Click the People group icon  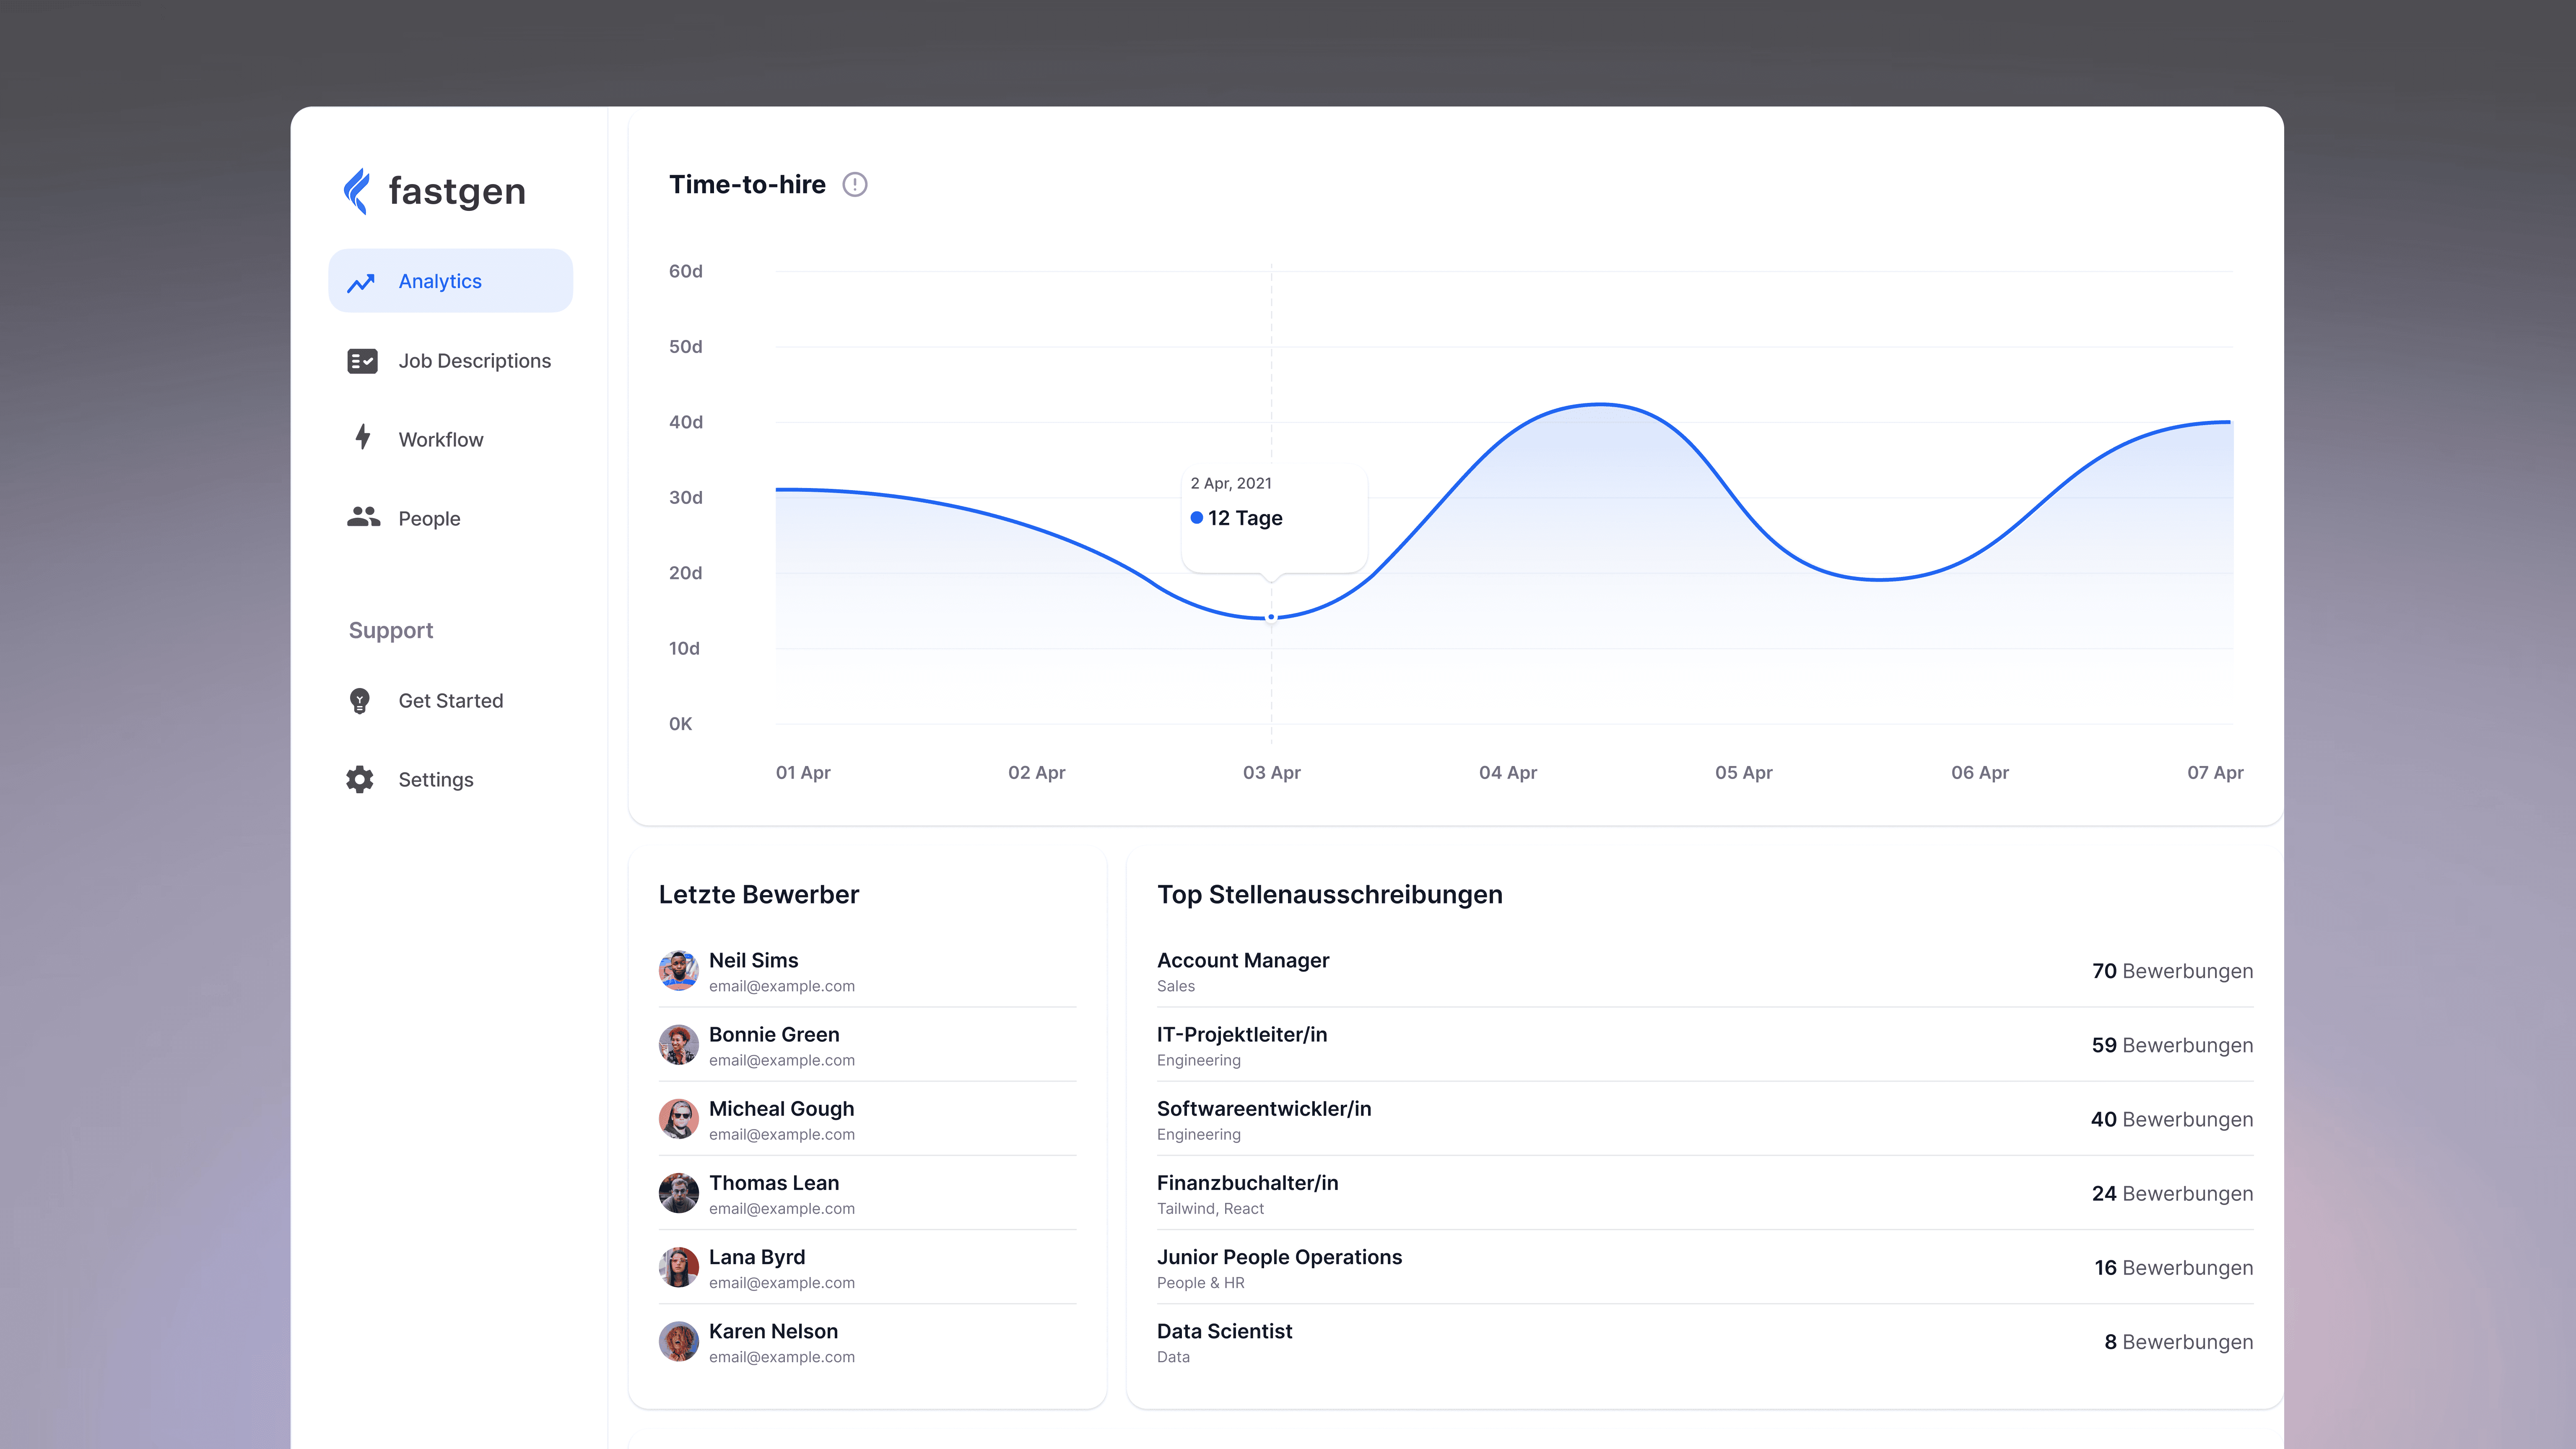tap(363, 517)
